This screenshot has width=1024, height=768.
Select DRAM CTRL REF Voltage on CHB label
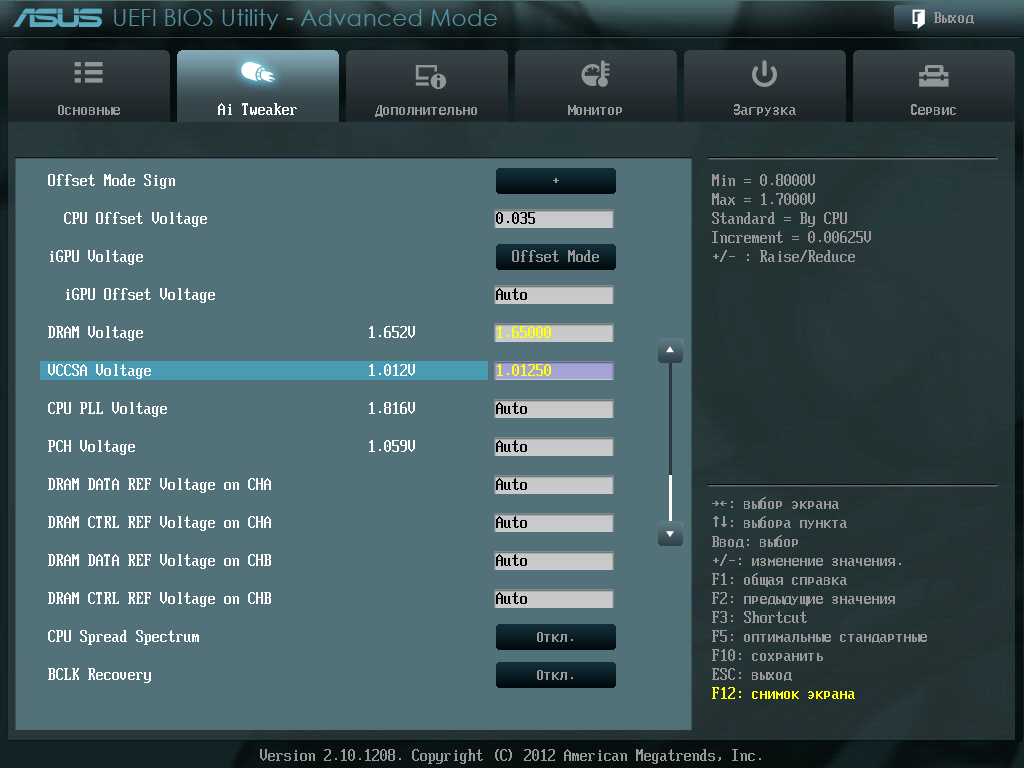point(159,598)
